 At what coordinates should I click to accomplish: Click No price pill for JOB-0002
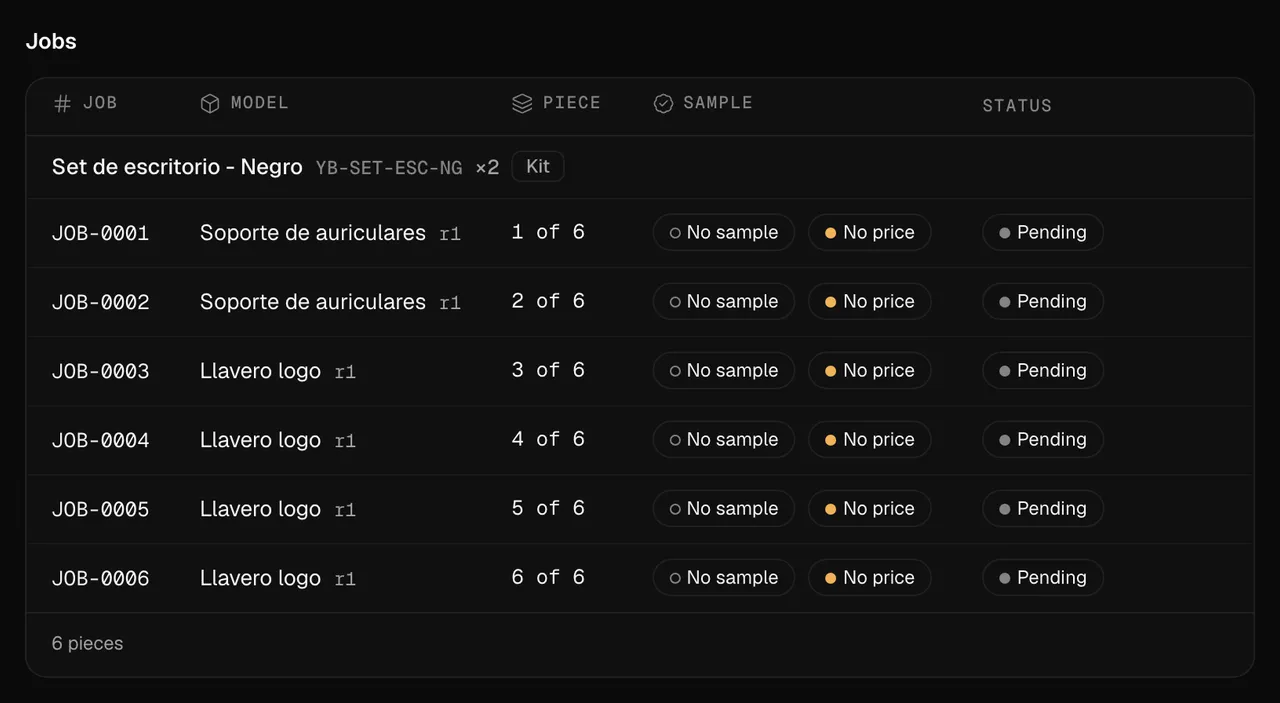[870, 301]
